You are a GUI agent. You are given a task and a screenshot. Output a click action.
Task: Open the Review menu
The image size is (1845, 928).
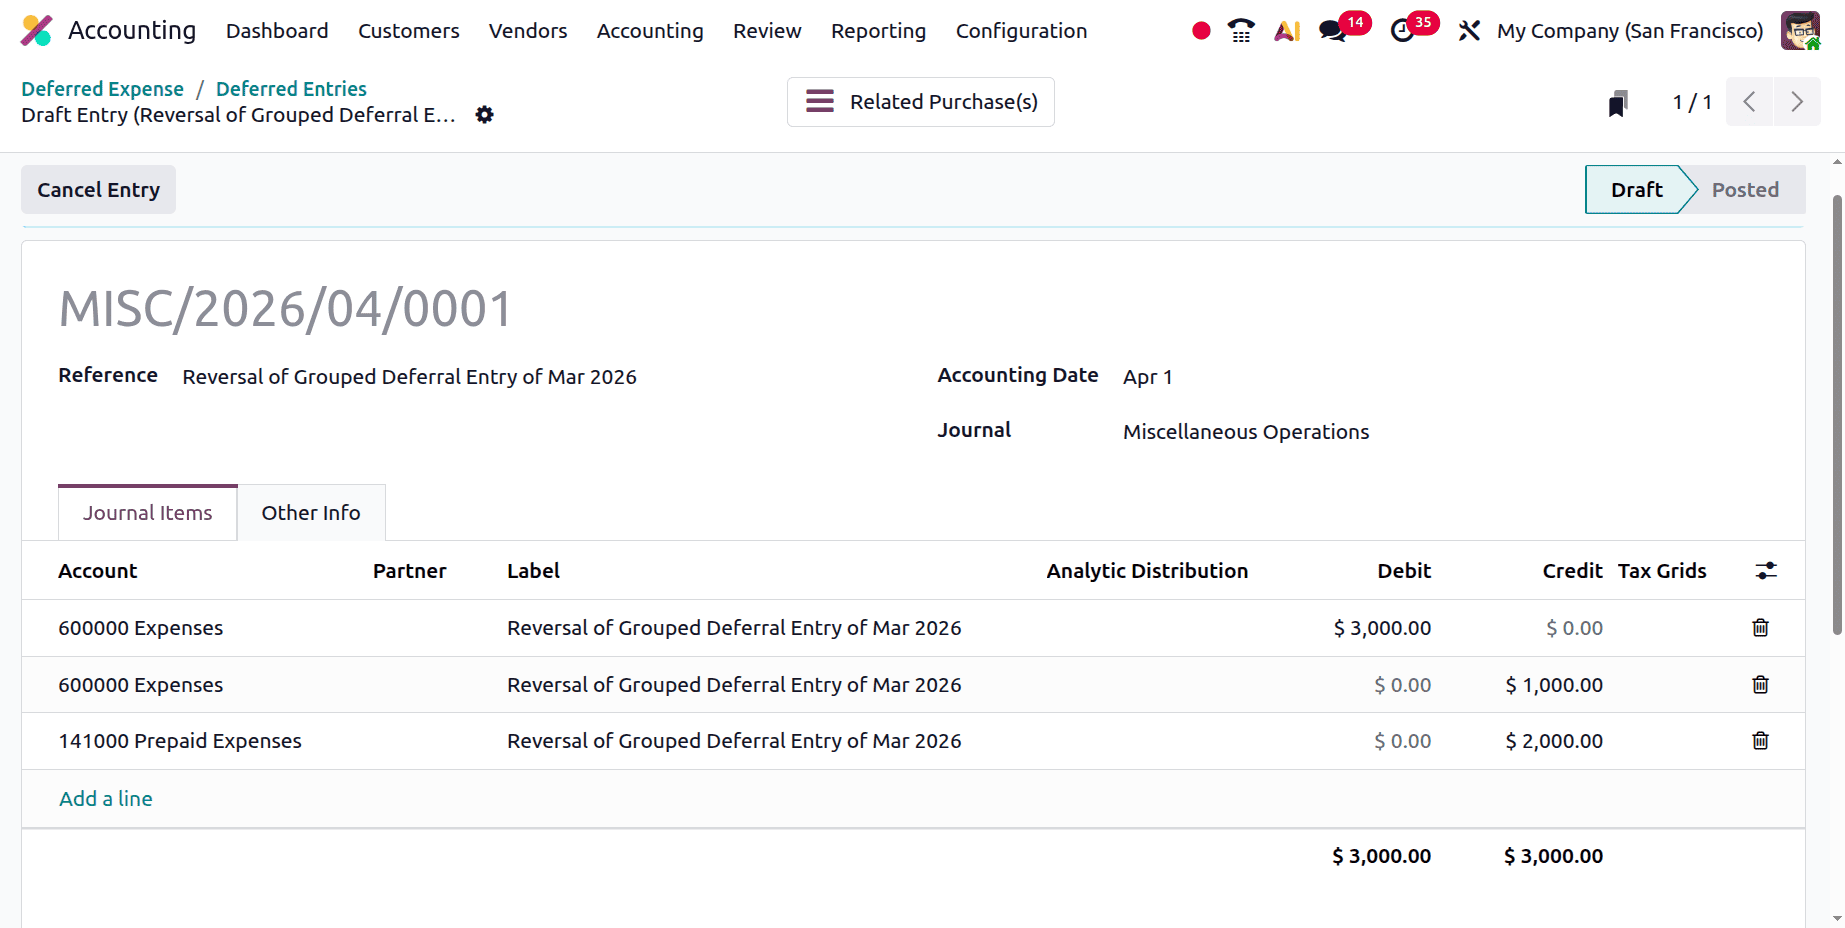(x=767, y=31)
